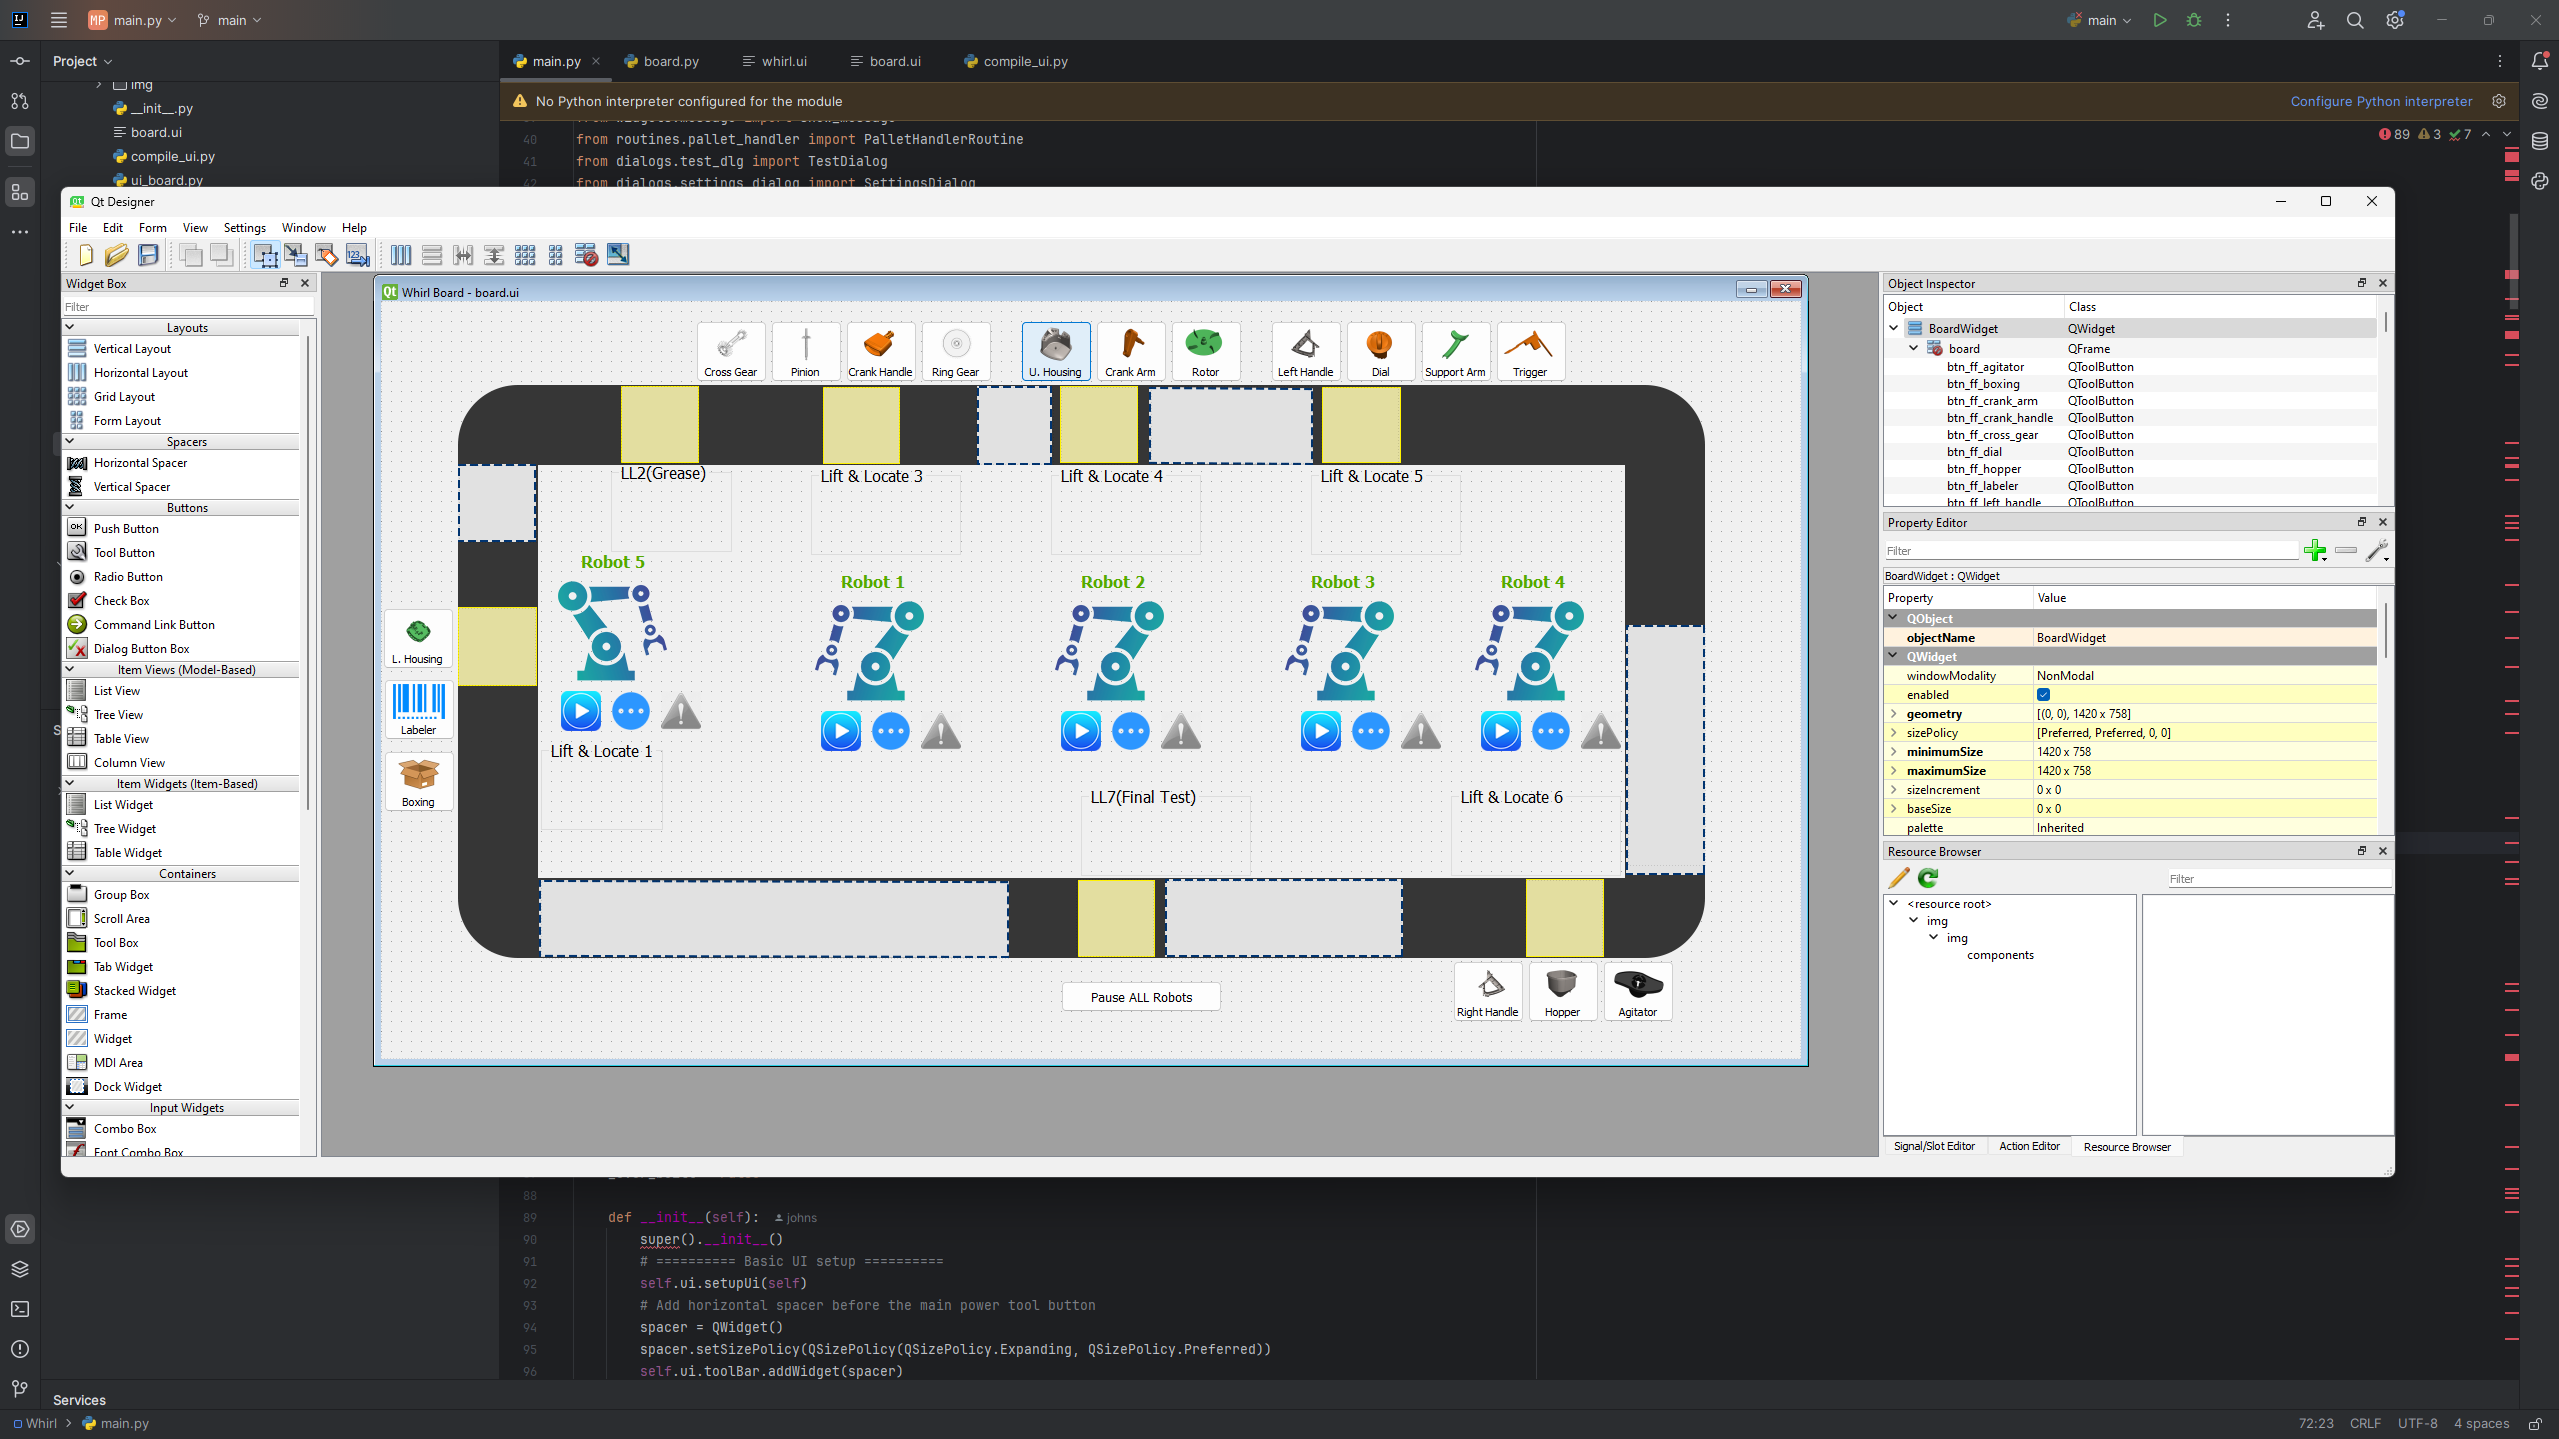Click Break Layout toolbar icon
The width and height of the screenshot is (2559, 1439).
click(x=587, y=255)
